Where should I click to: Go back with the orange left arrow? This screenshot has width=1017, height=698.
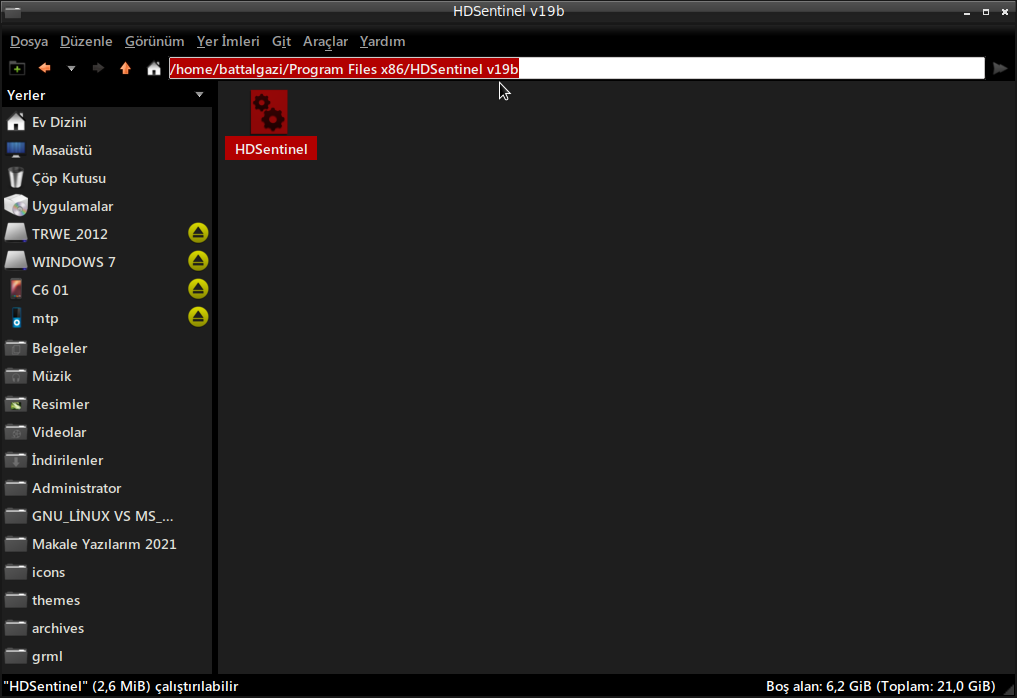coord(45,68)
